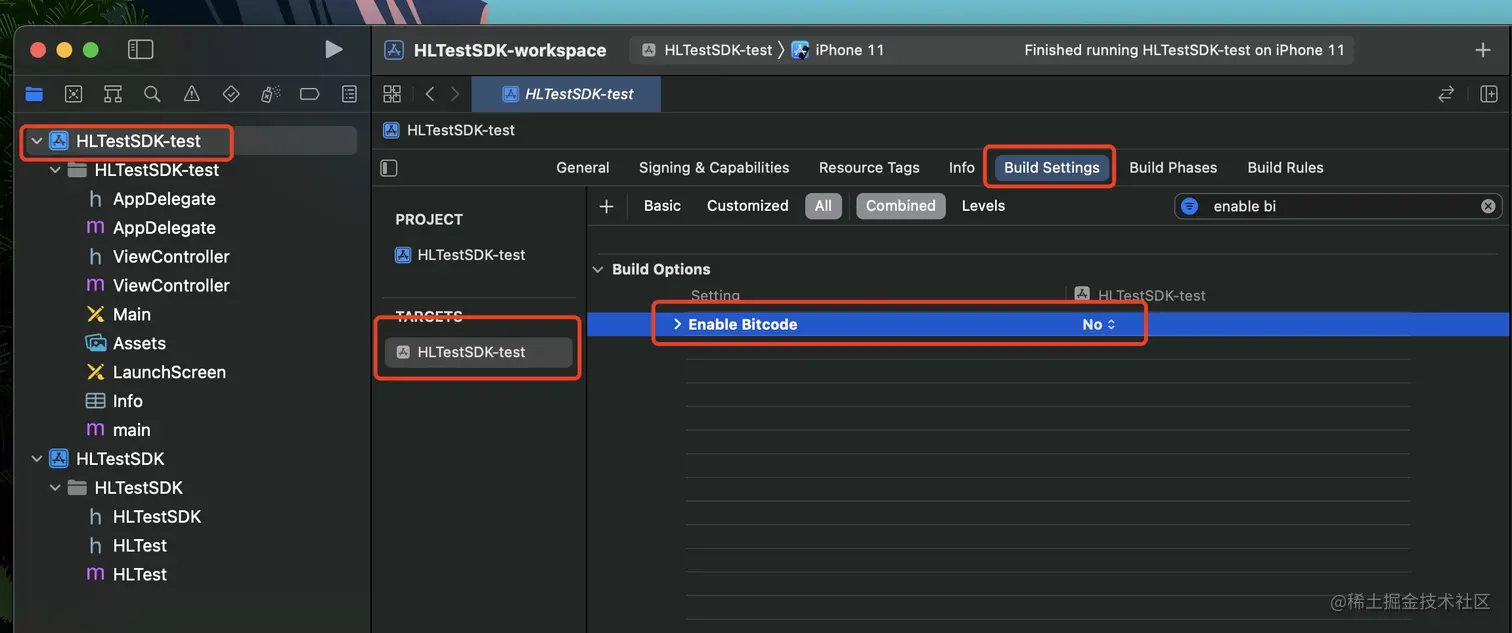This screenshot has width=1512, height=633.
Task: Open the Info tab
Action: [962, 168]
